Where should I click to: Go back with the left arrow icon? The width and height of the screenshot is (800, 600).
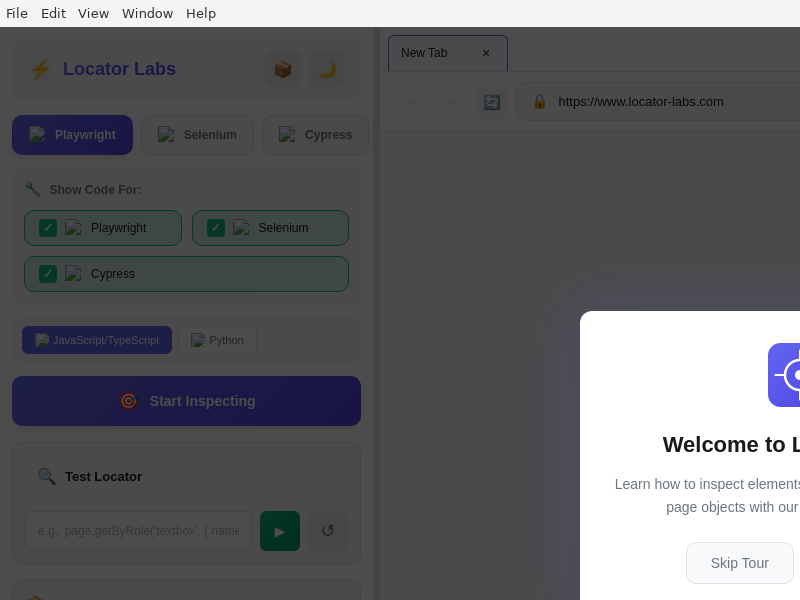[412, 102]
